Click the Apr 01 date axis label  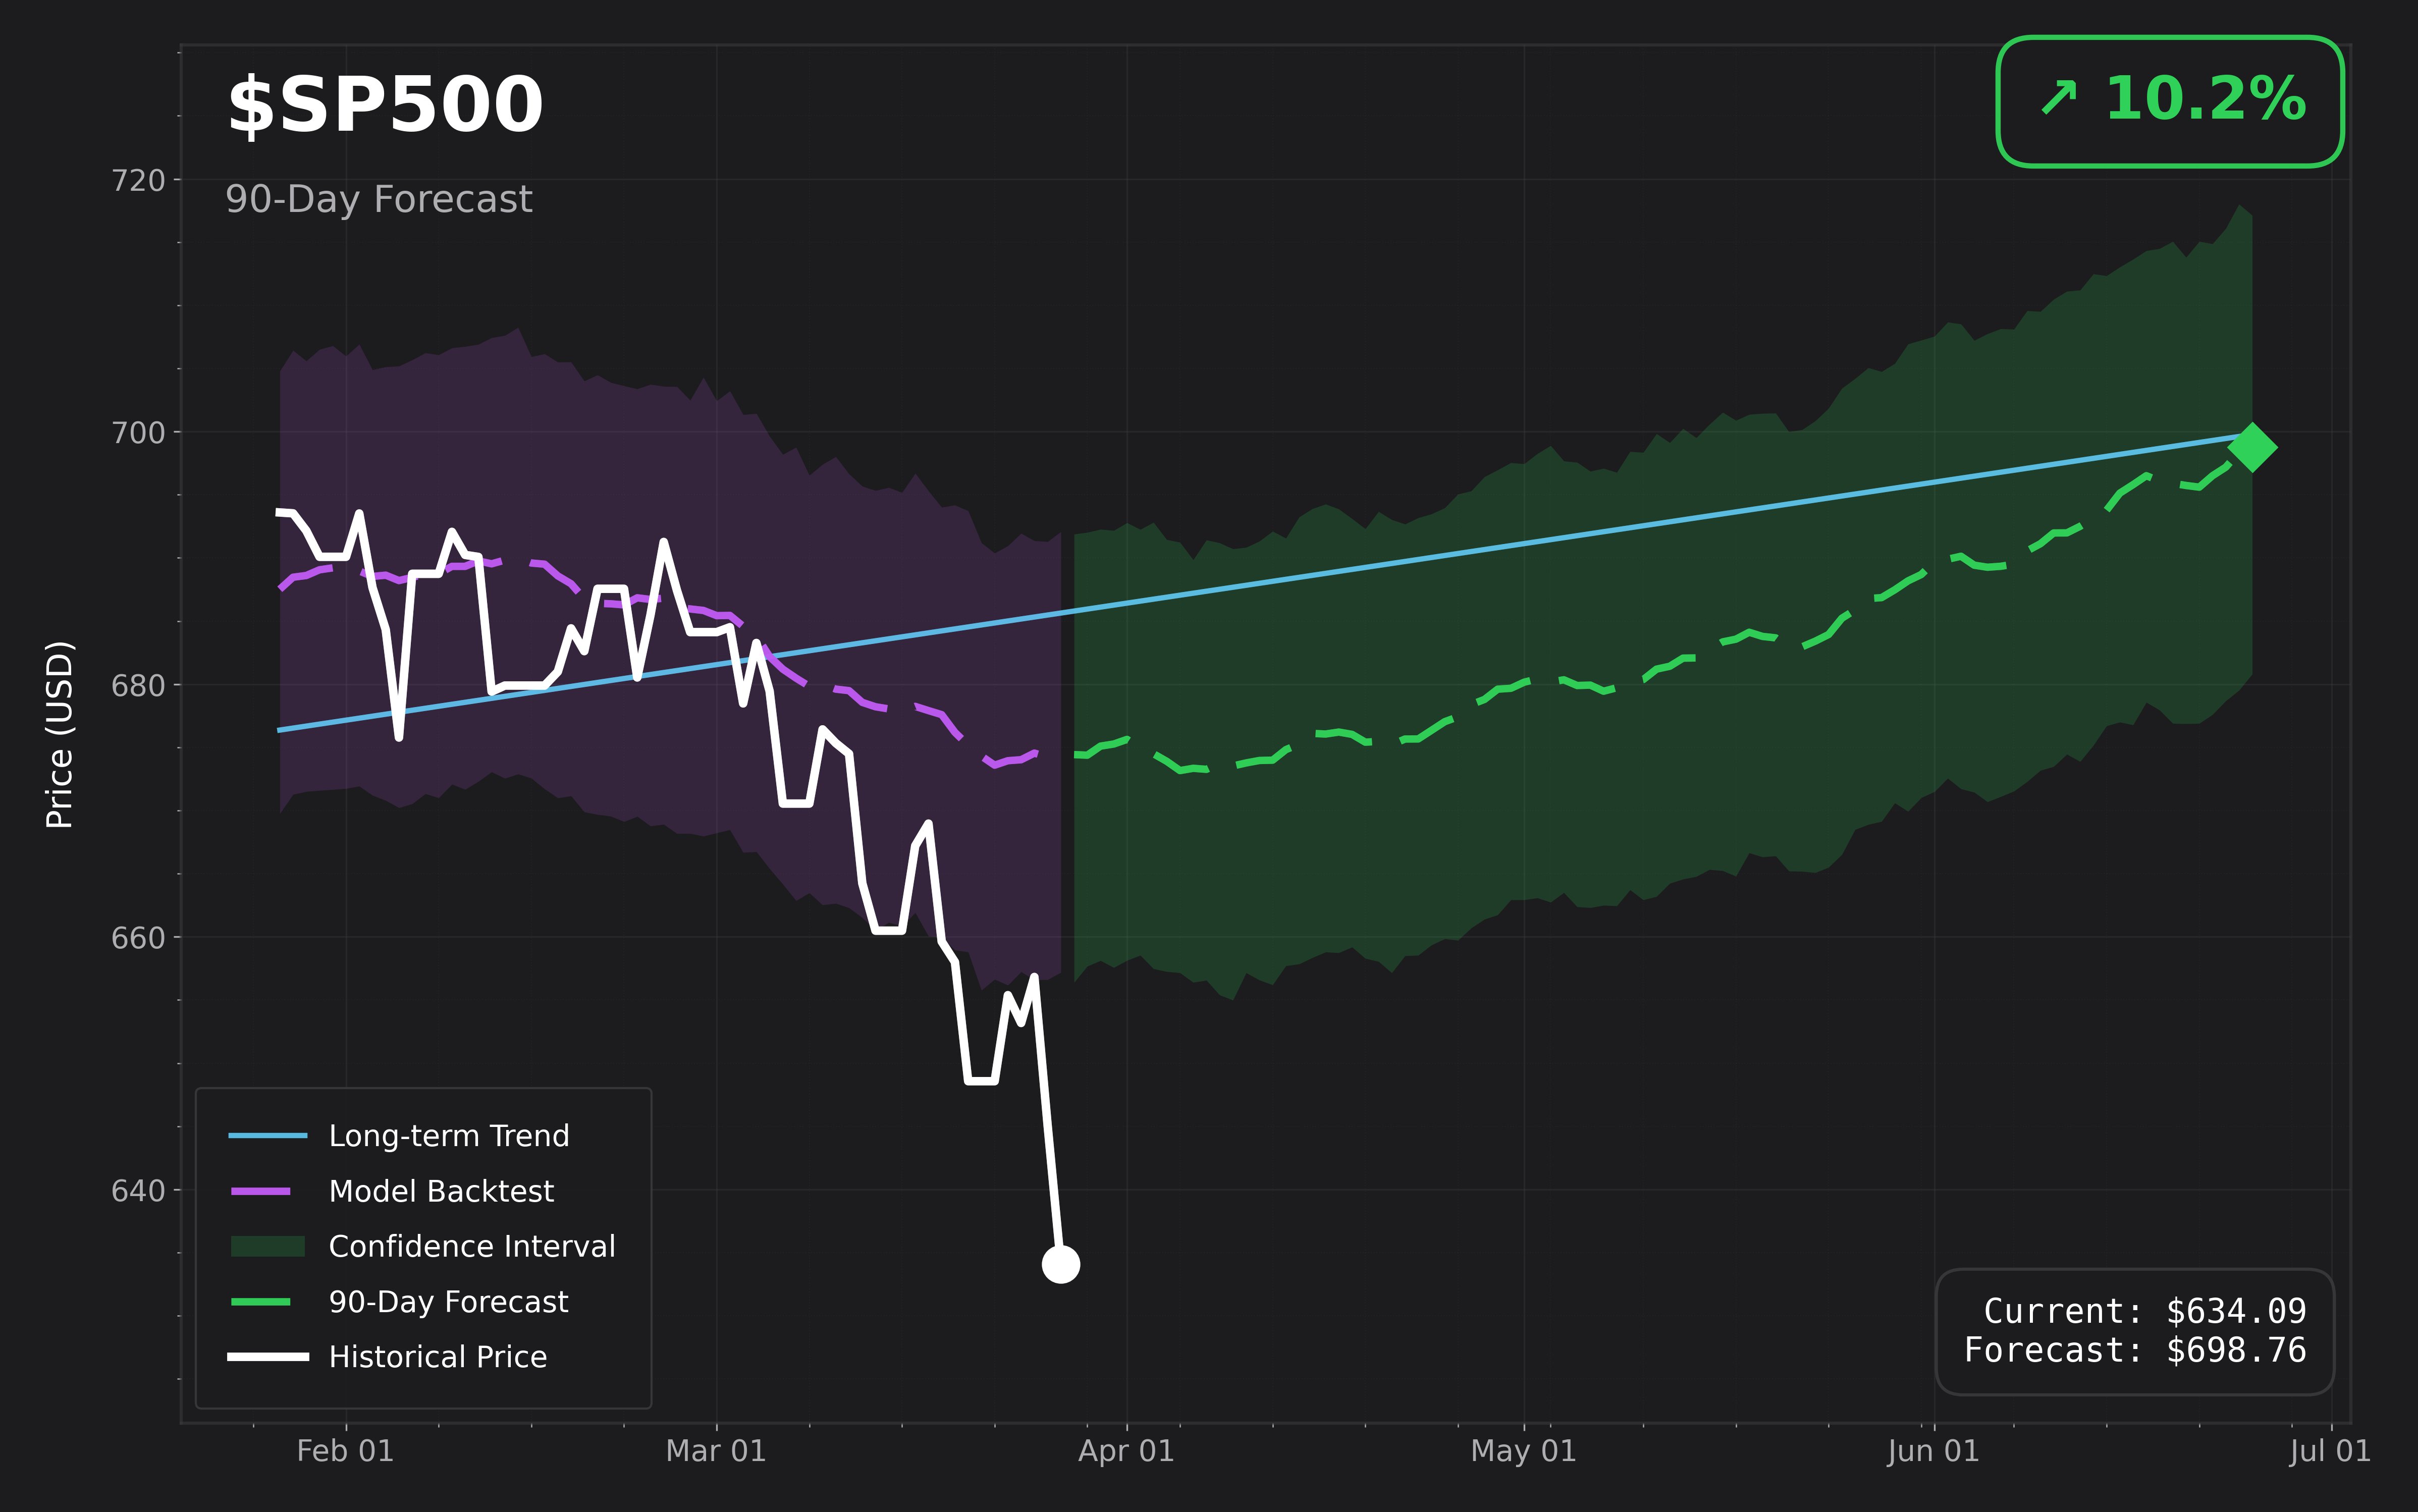[x=1126, y=1451]
